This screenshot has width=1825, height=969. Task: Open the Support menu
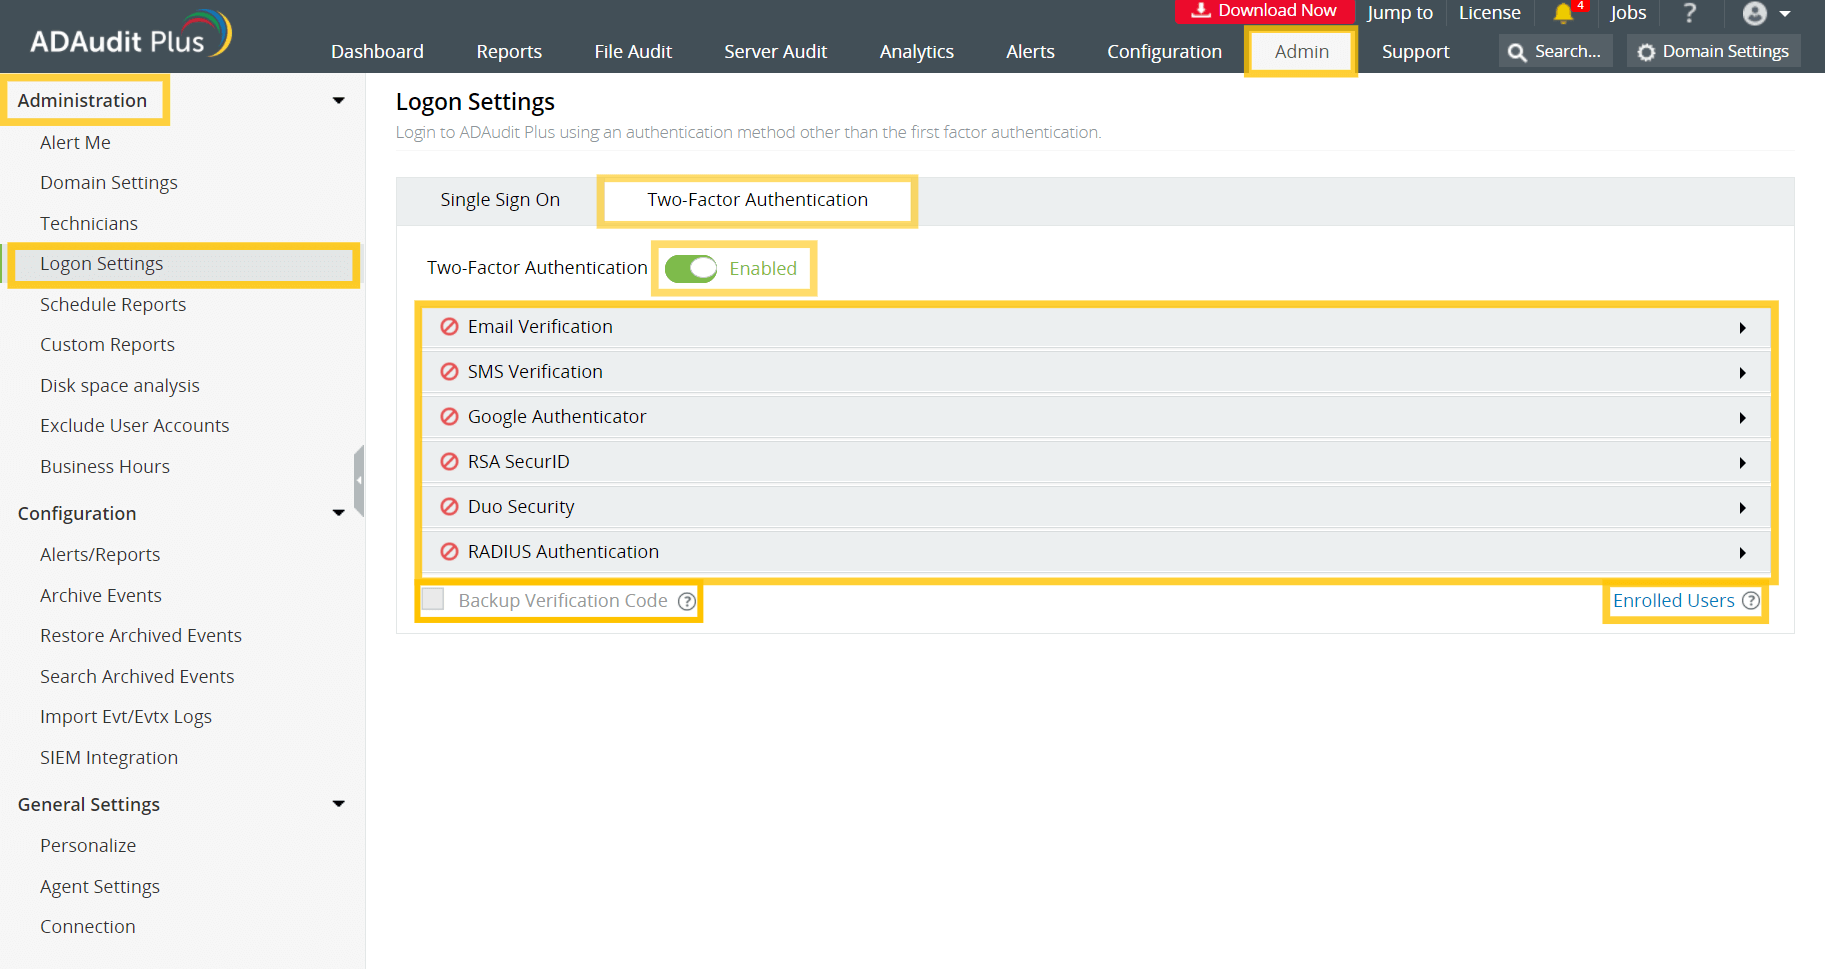point(1415,52)
